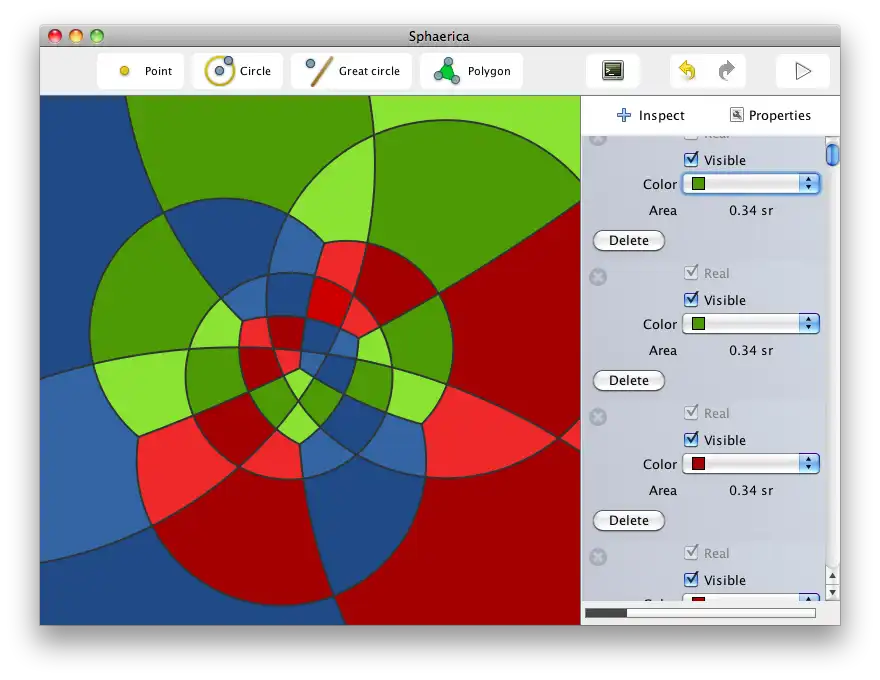This screenshot has width=880, height=680.
Task: Remove second green entry via its X icon
Action: click(598, 277)
